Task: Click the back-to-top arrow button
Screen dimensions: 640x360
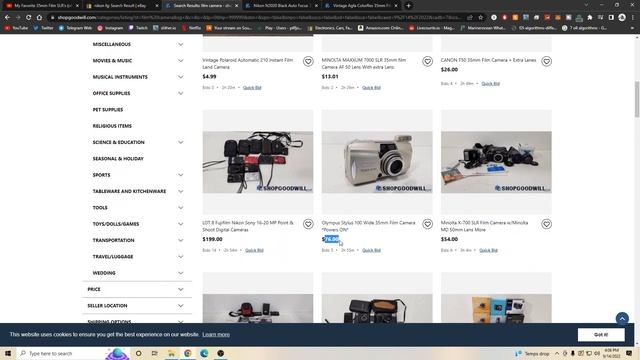Action: pos(622,318)
